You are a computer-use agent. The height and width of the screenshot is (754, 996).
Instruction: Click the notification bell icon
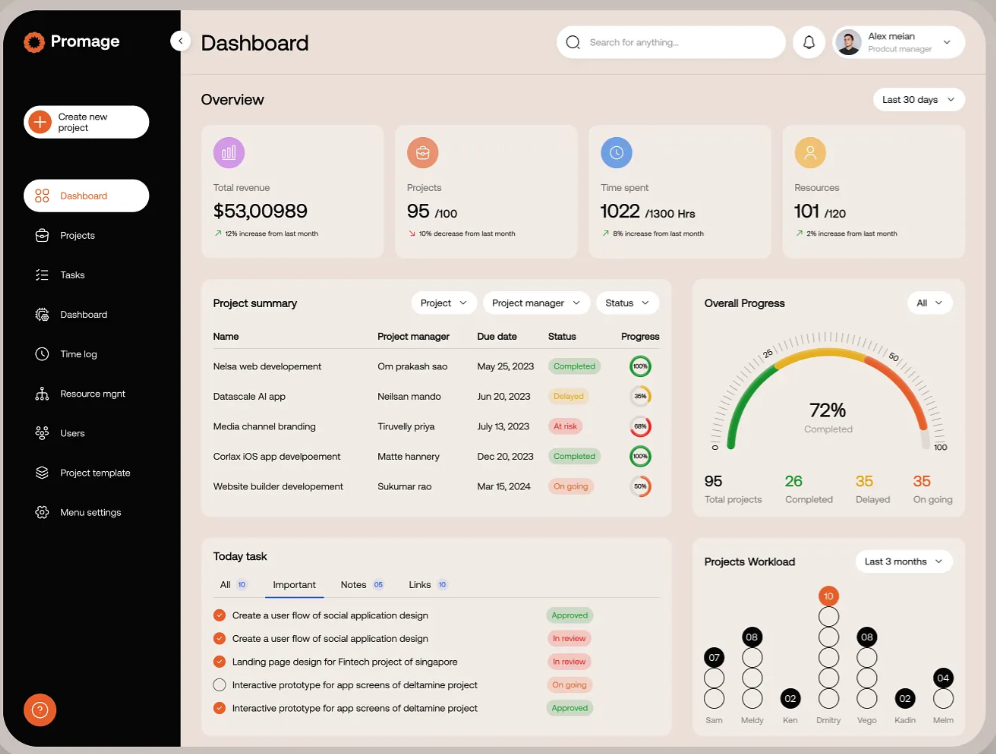[809, 42]
